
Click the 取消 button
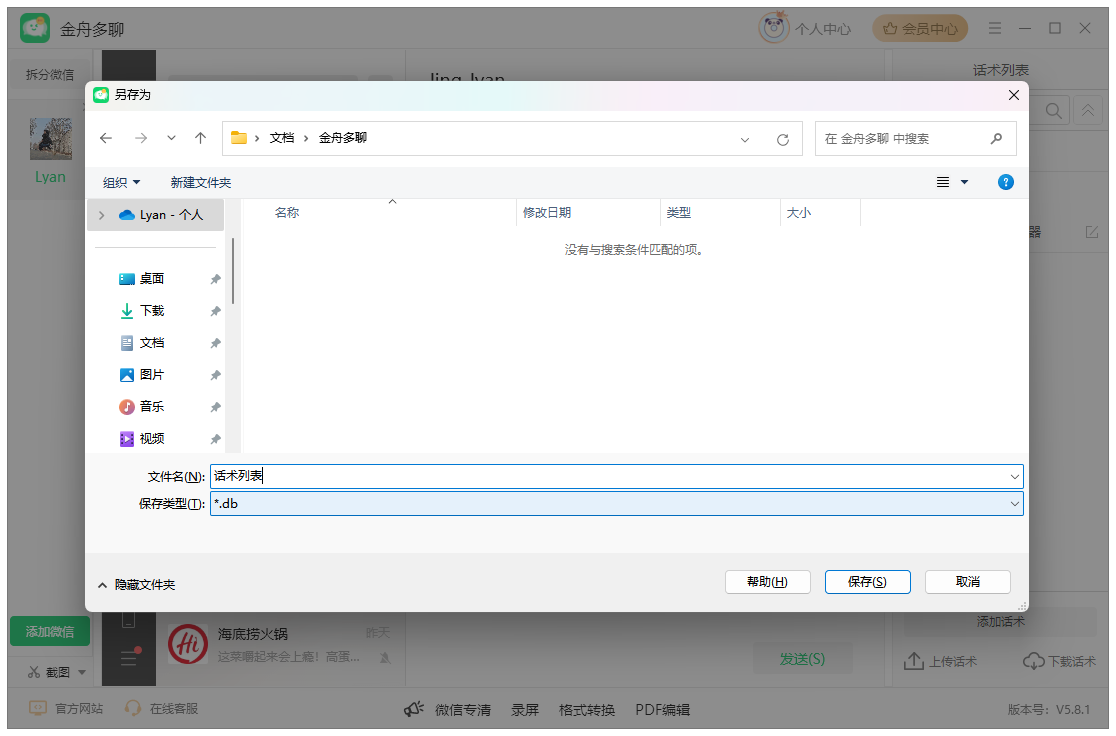pos(967,582)
